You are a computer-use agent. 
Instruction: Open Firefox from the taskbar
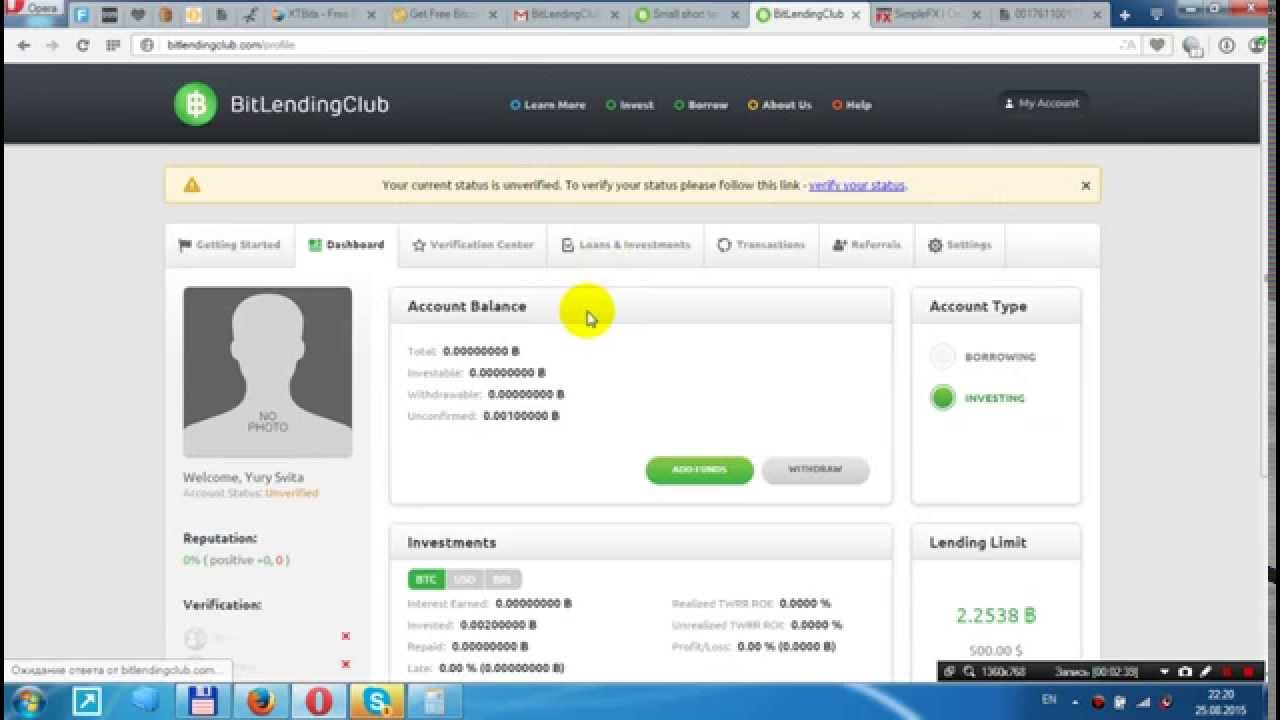[262, 702]
